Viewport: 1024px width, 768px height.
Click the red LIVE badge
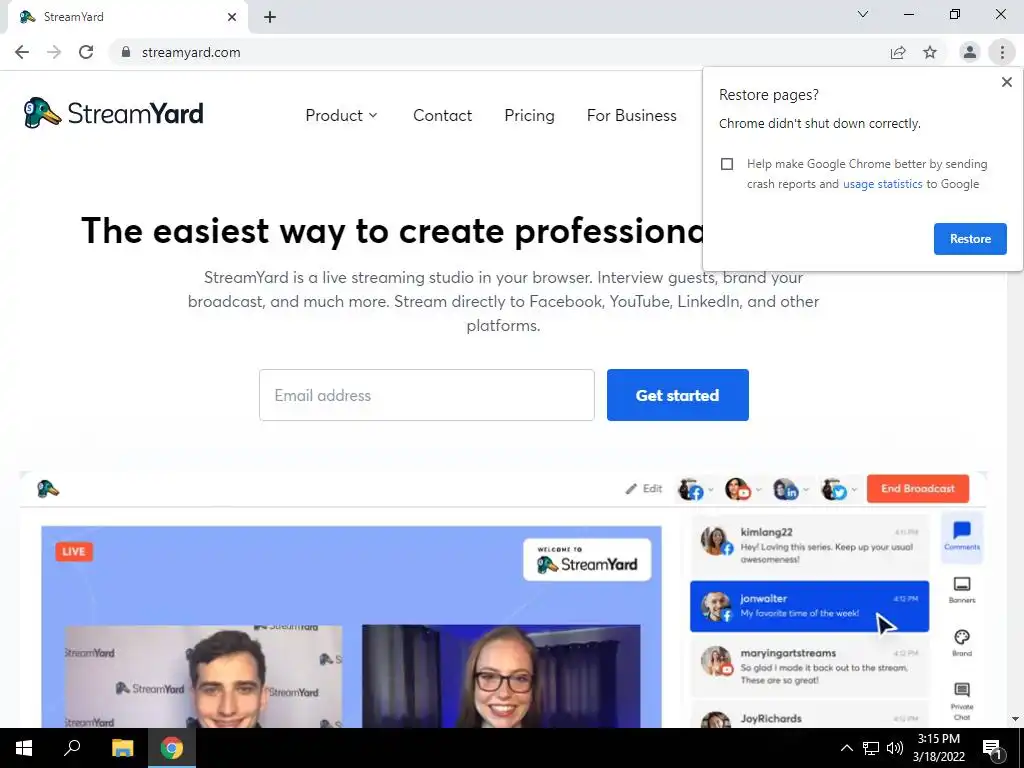click(74, 552)
